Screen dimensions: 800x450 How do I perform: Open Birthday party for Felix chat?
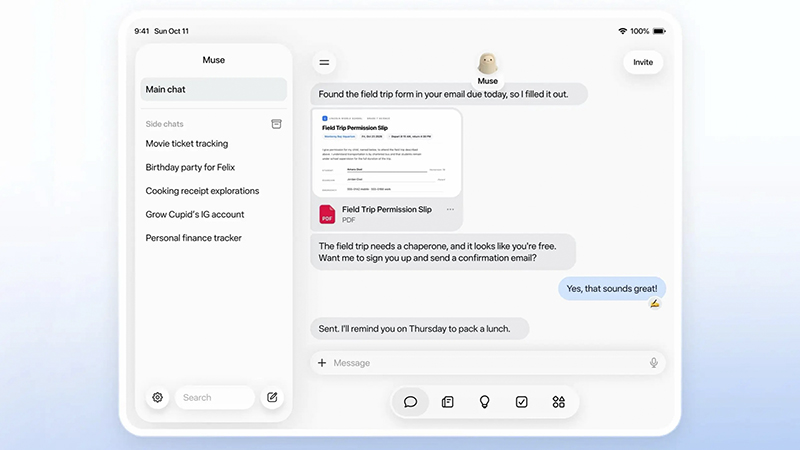[x=190, y=167]
